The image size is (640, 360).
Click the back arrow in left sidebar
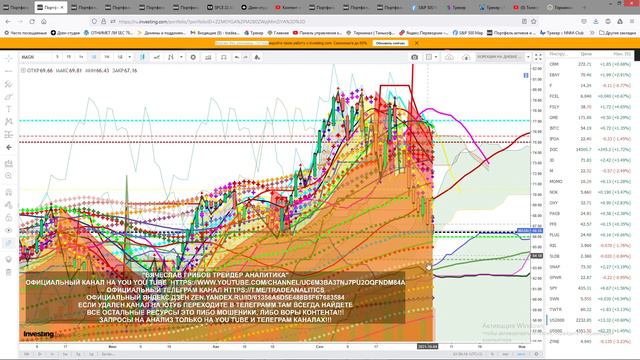(9, 147)
